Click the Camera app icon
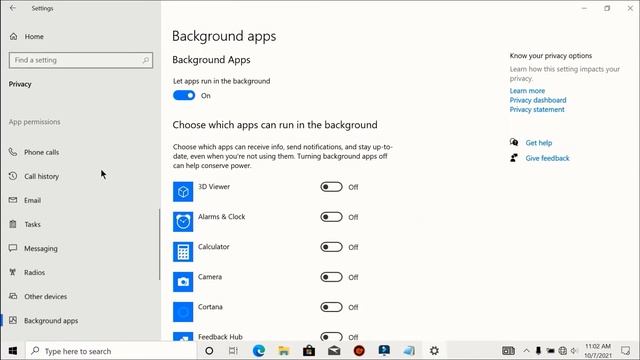640x360 pixels. (x=183, y=282)
